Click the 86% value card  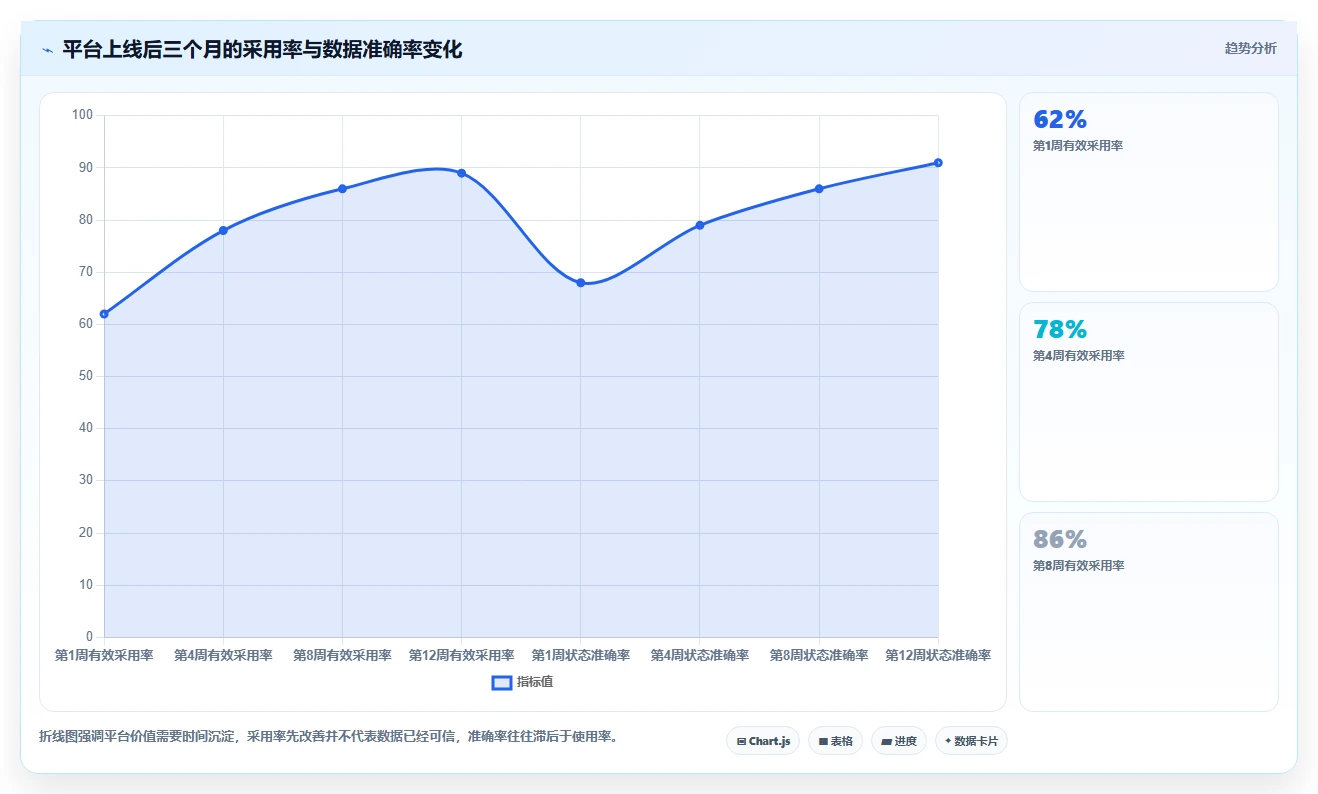(1148, 612)
